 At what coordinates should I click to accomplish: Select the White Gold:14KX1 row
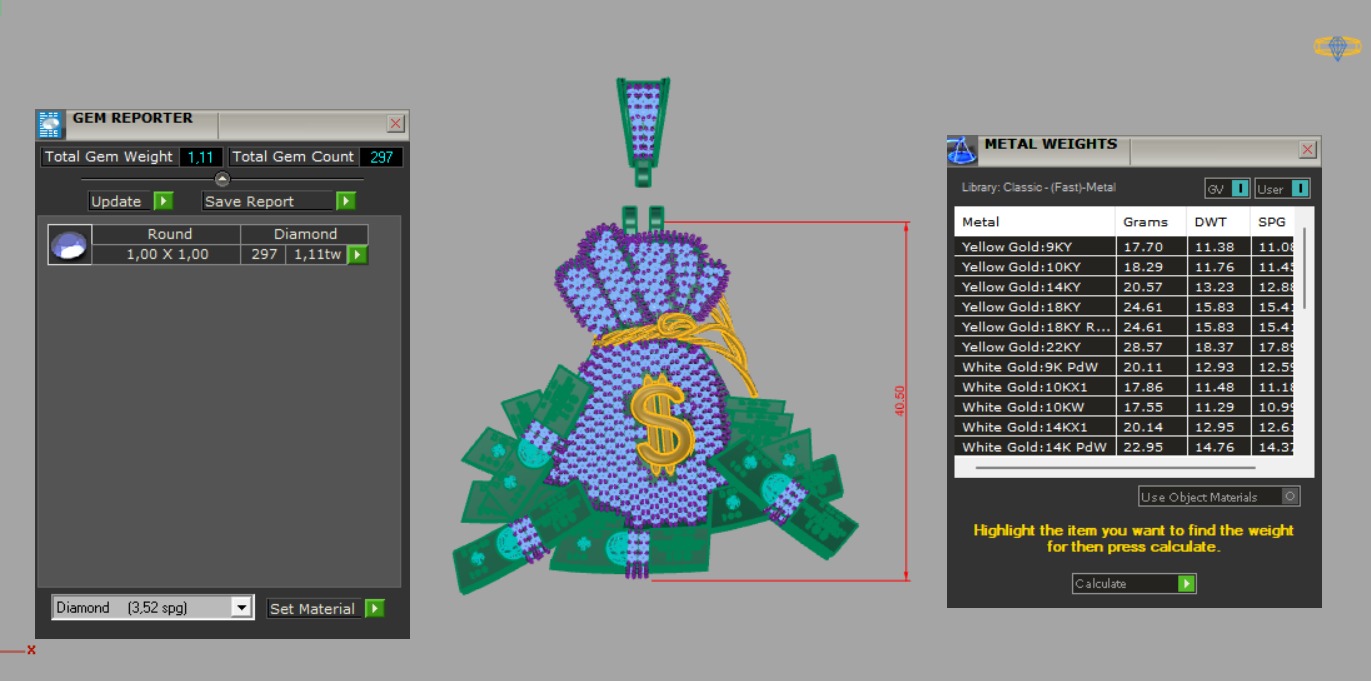1125,427
